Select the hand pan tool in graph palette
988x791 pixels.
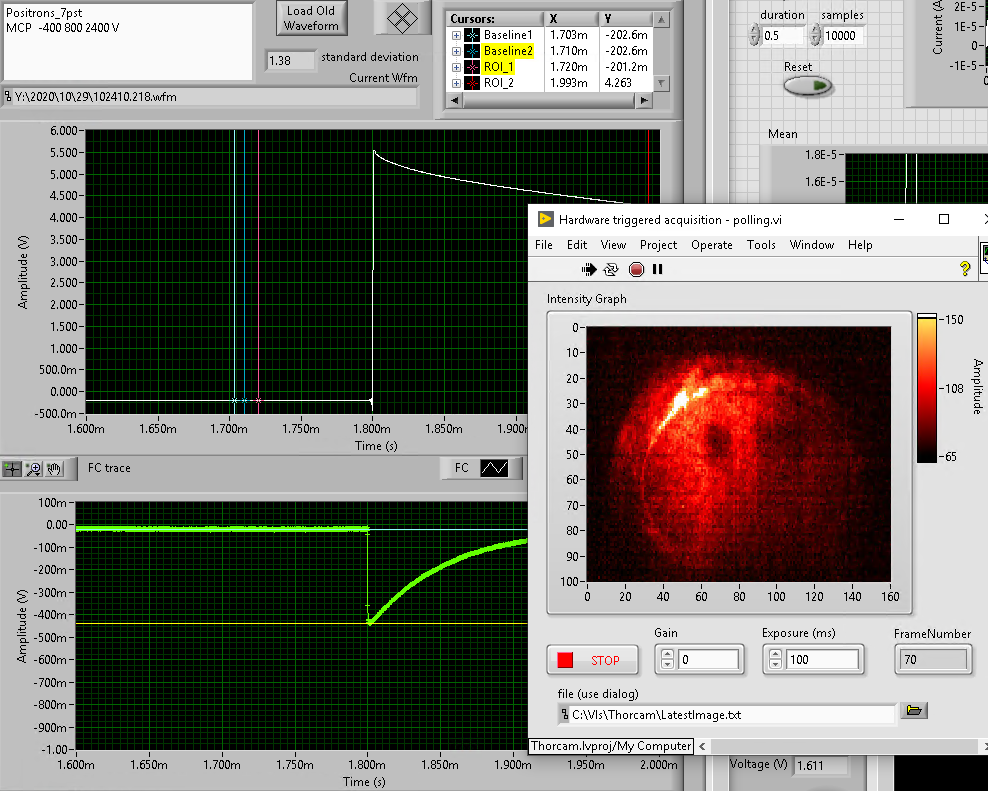[x=54, y=468]
